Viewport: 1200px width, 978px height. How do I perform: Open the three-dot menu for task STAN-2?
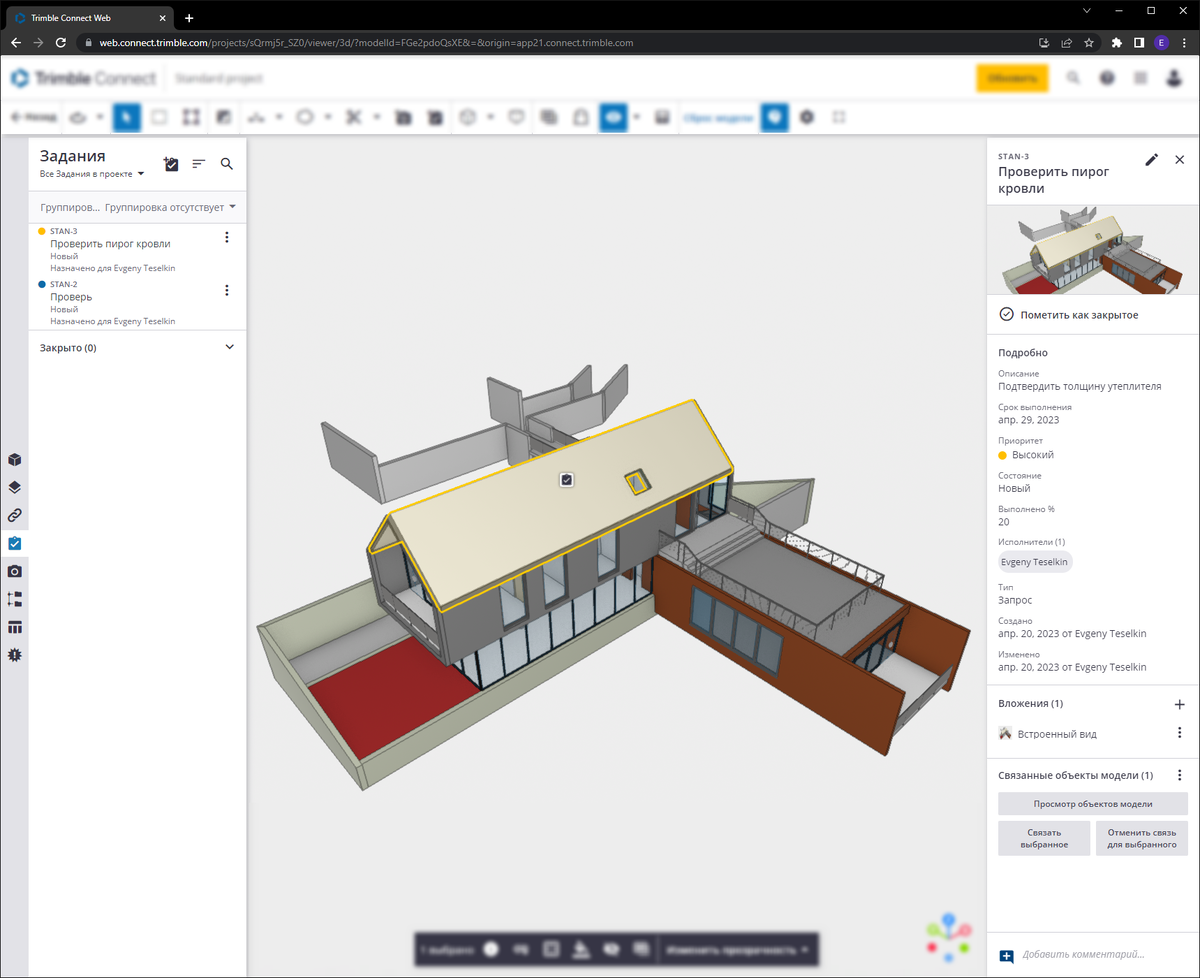click(227, 290)
